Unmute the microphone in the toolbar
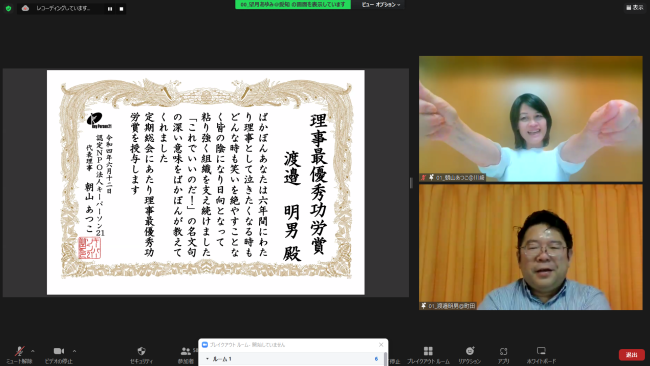 19,355
